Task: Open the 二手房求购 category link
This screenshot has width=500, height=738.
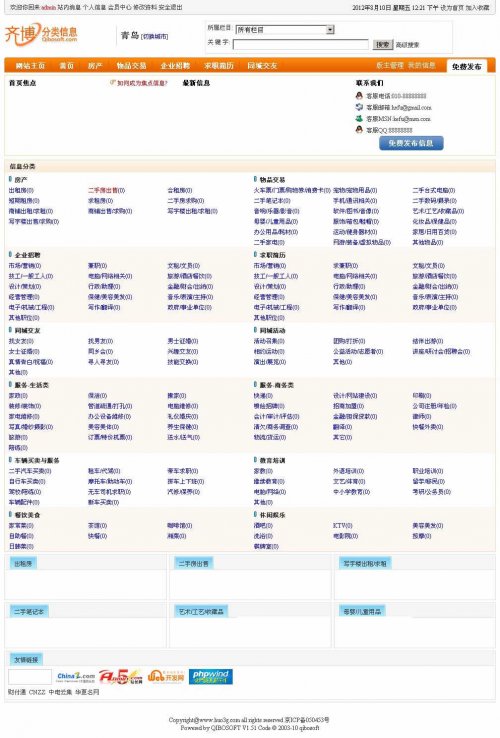Action: 185,201
